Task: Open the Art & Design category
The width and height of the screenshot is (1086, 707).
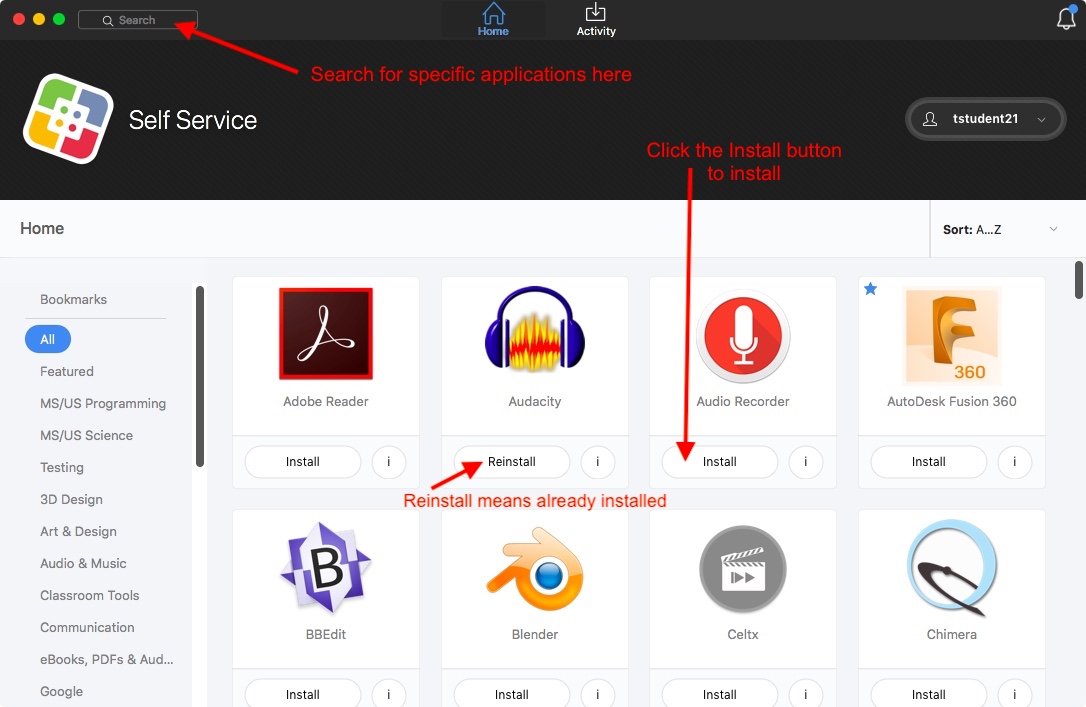Action: pyautogui.click(x=78, y=531)
